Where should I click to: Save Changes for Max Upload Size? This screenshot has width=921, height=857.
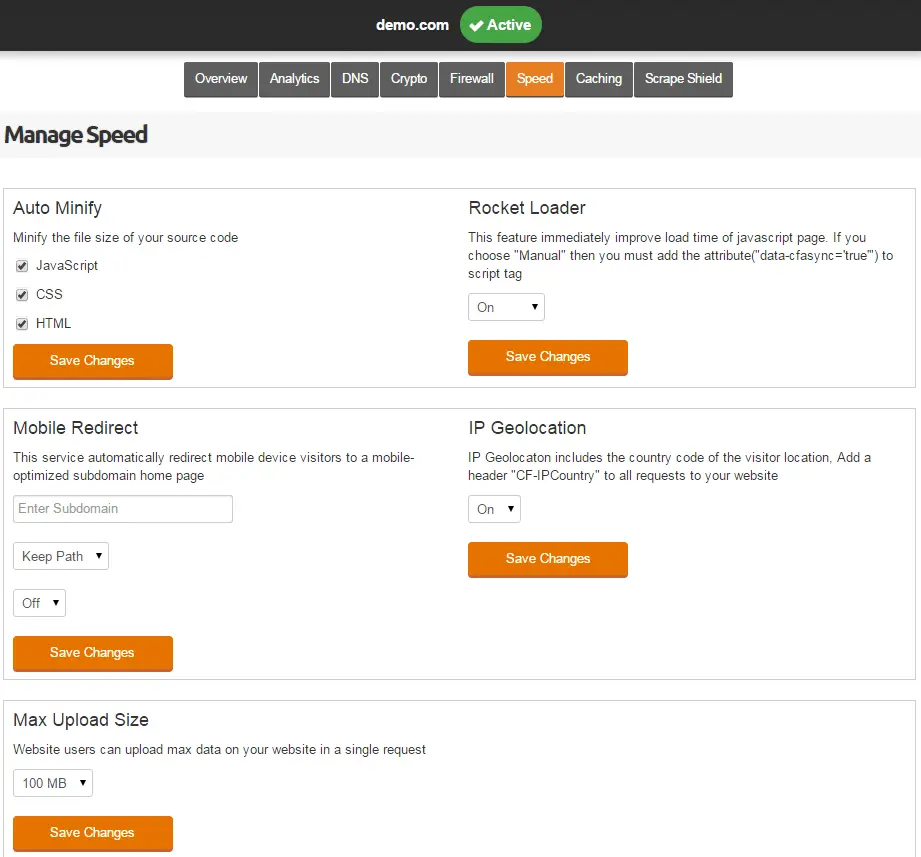coord(93,833)
